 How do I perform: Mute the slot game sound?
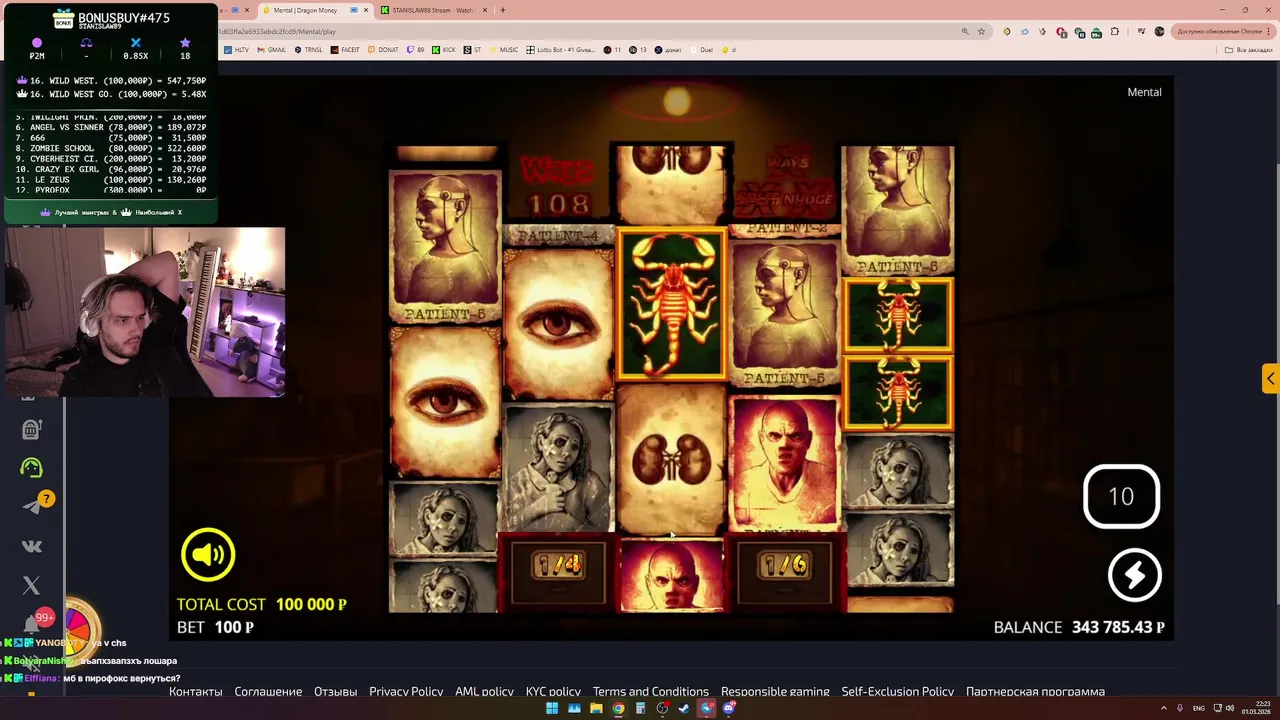pyautogui.click(x=208, y=554)
